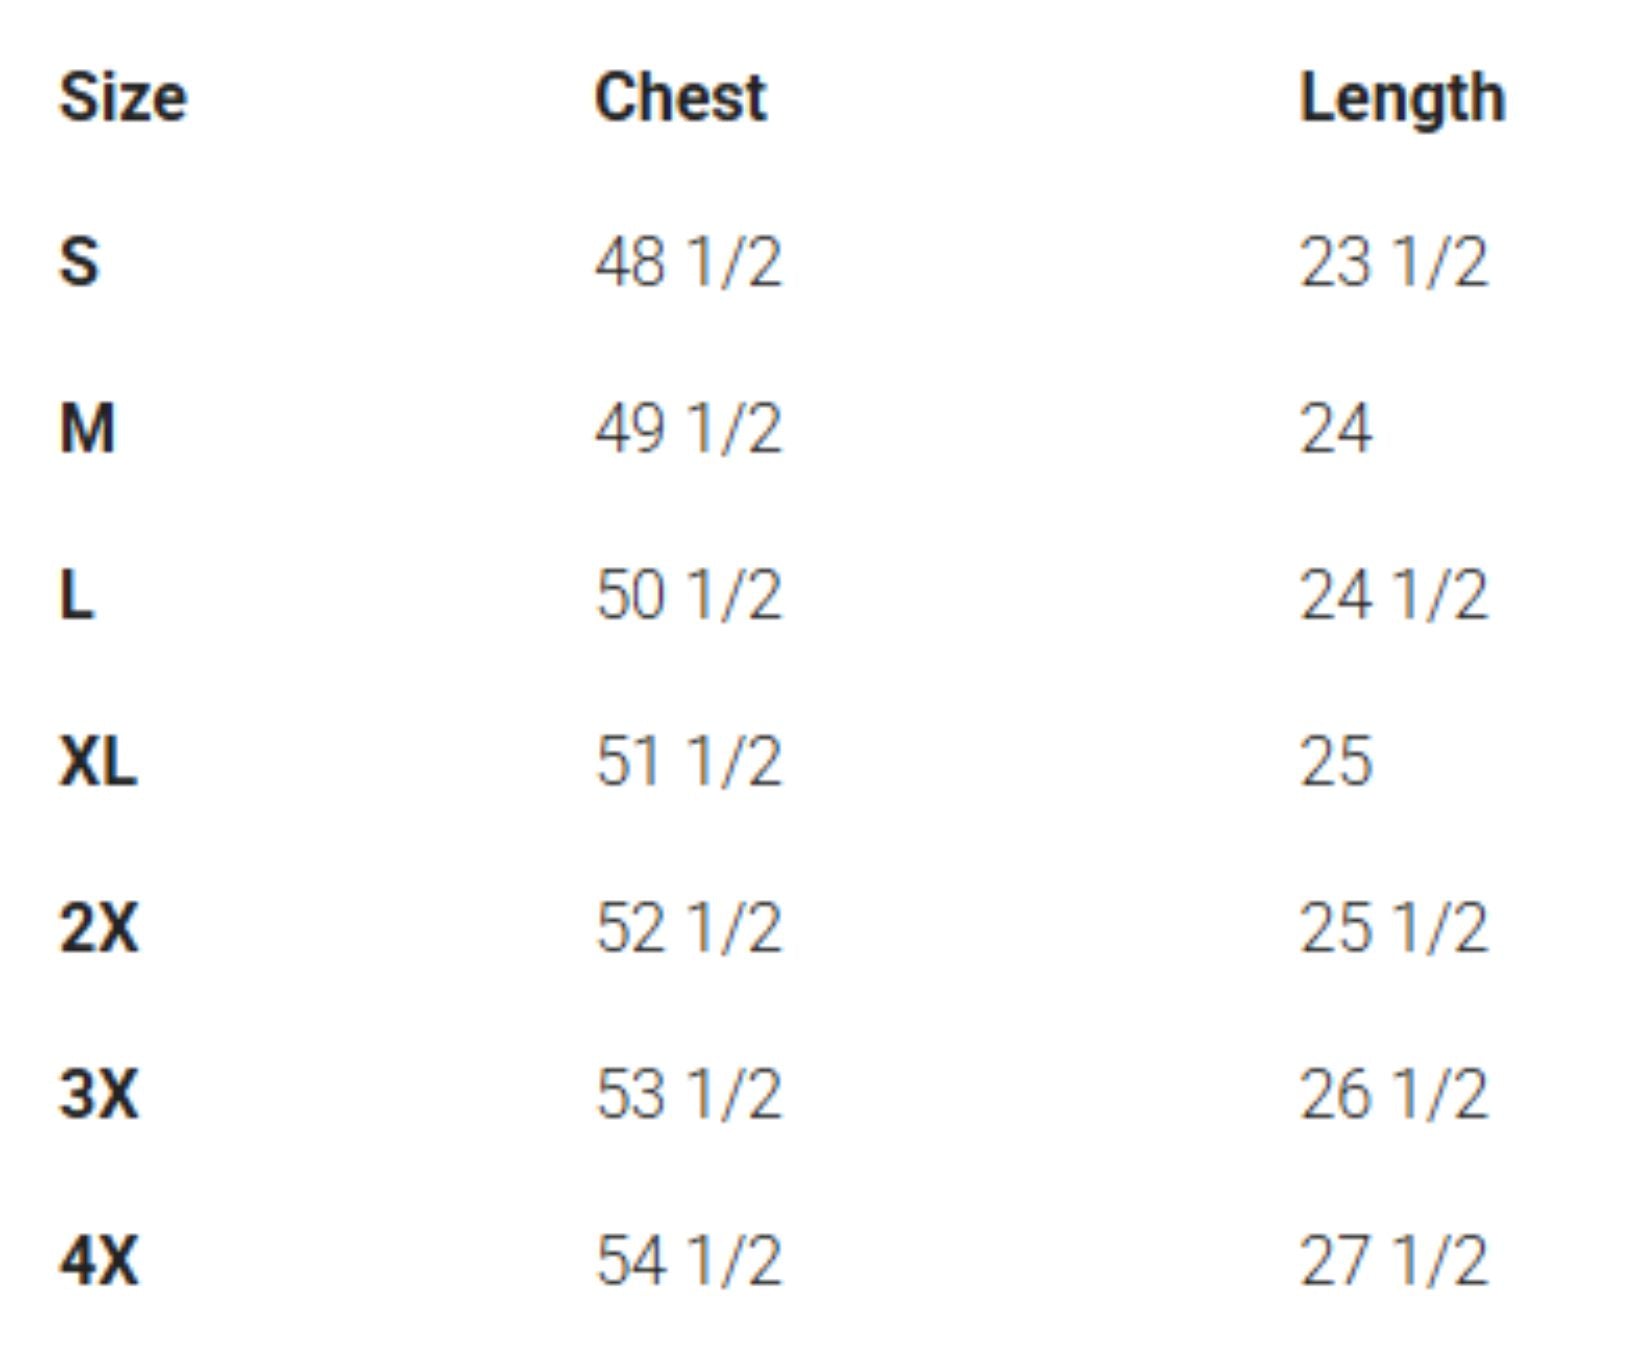Click the Chest column header
The image size is (1640, 1372).
(x=681, y=98)
